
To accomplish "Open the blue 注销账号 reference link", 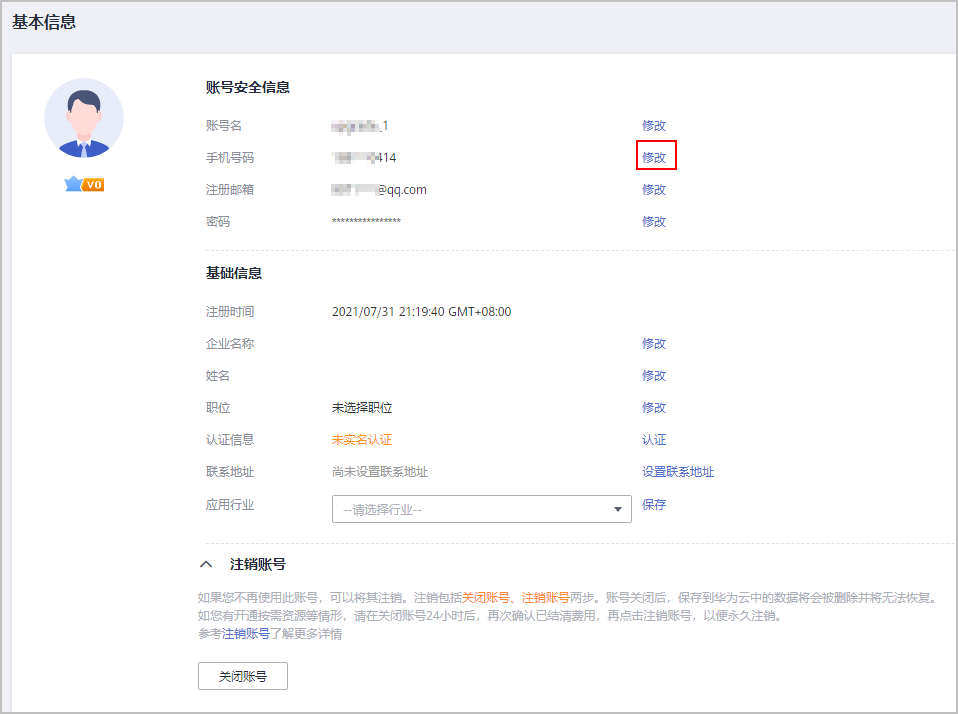I will tap(246, 634).
